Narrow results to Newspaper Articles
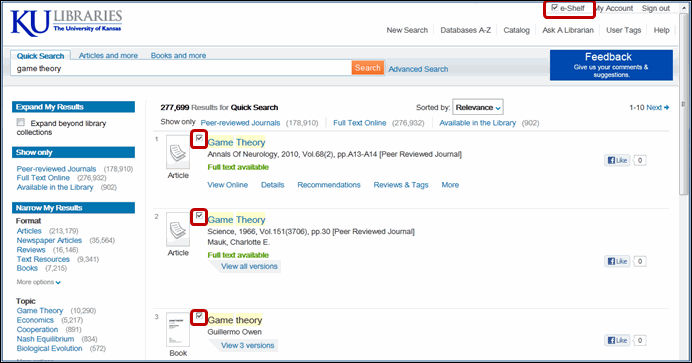This screenshot has width=692, height=363. pyautogui.click(x=49, y=240)
